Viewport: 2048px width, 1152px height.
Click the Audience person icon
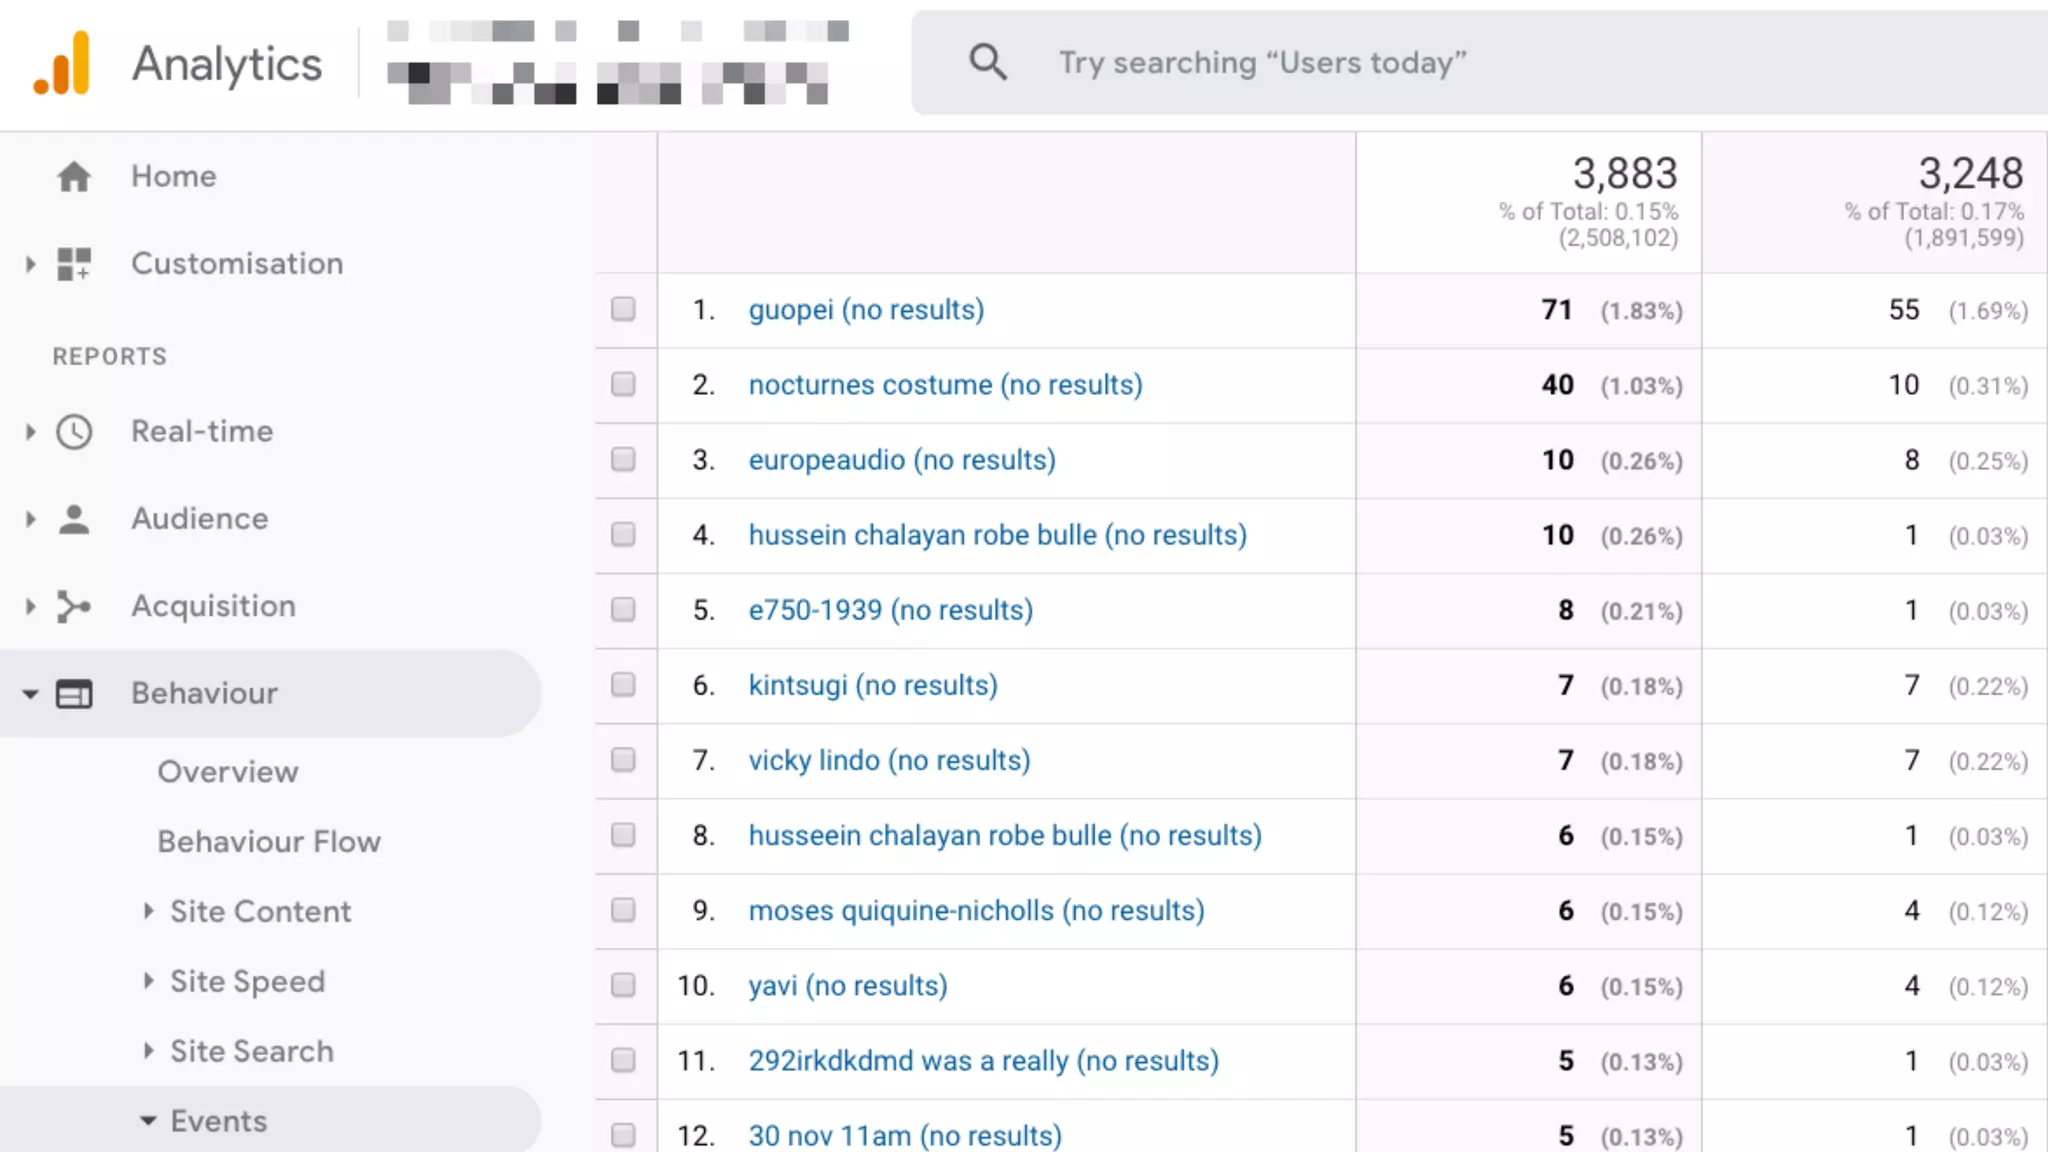(x=74, y=519)
